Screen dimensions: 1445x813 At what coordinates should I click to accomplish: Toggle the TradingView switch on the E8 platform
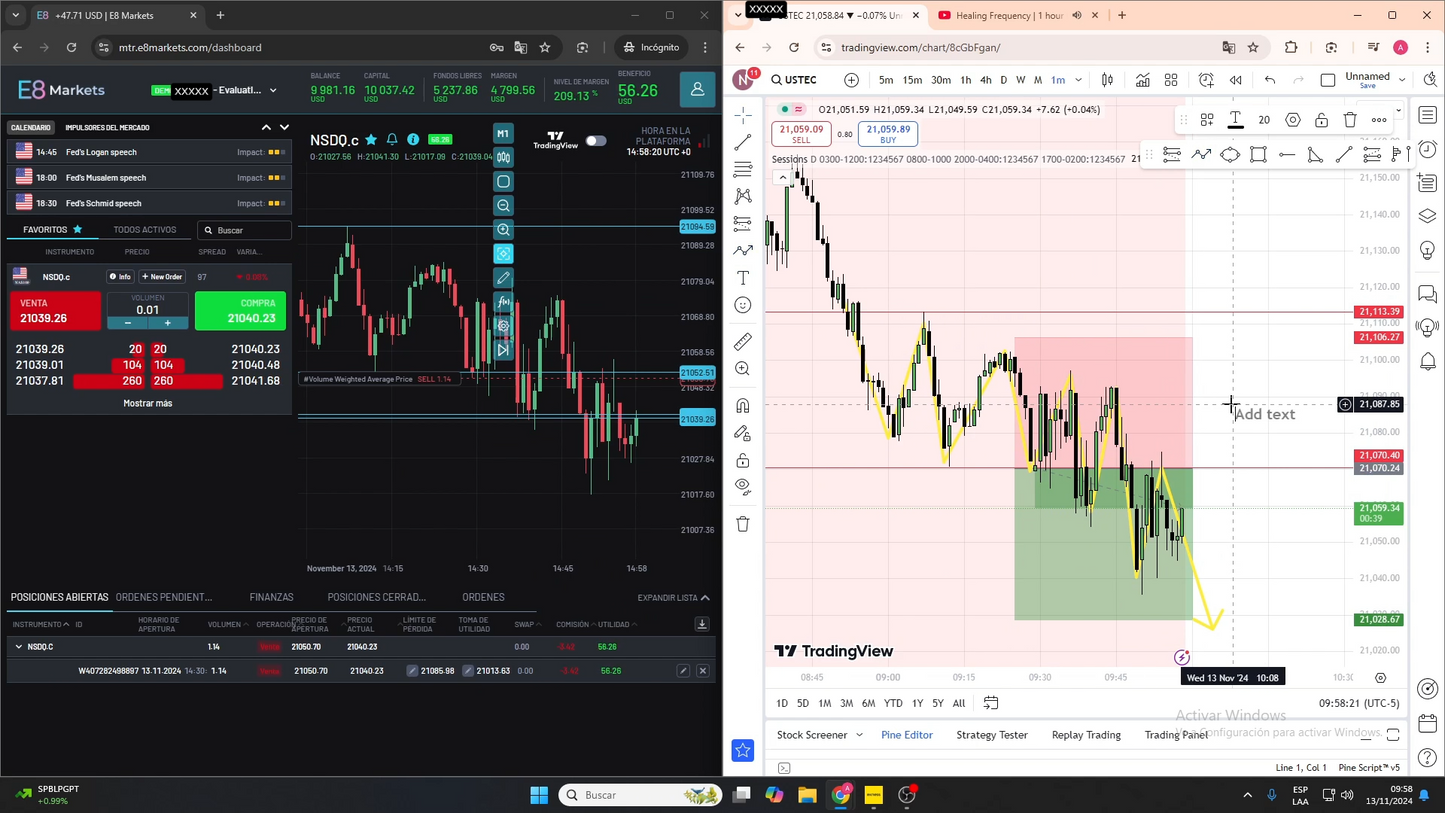click(596, 141)
